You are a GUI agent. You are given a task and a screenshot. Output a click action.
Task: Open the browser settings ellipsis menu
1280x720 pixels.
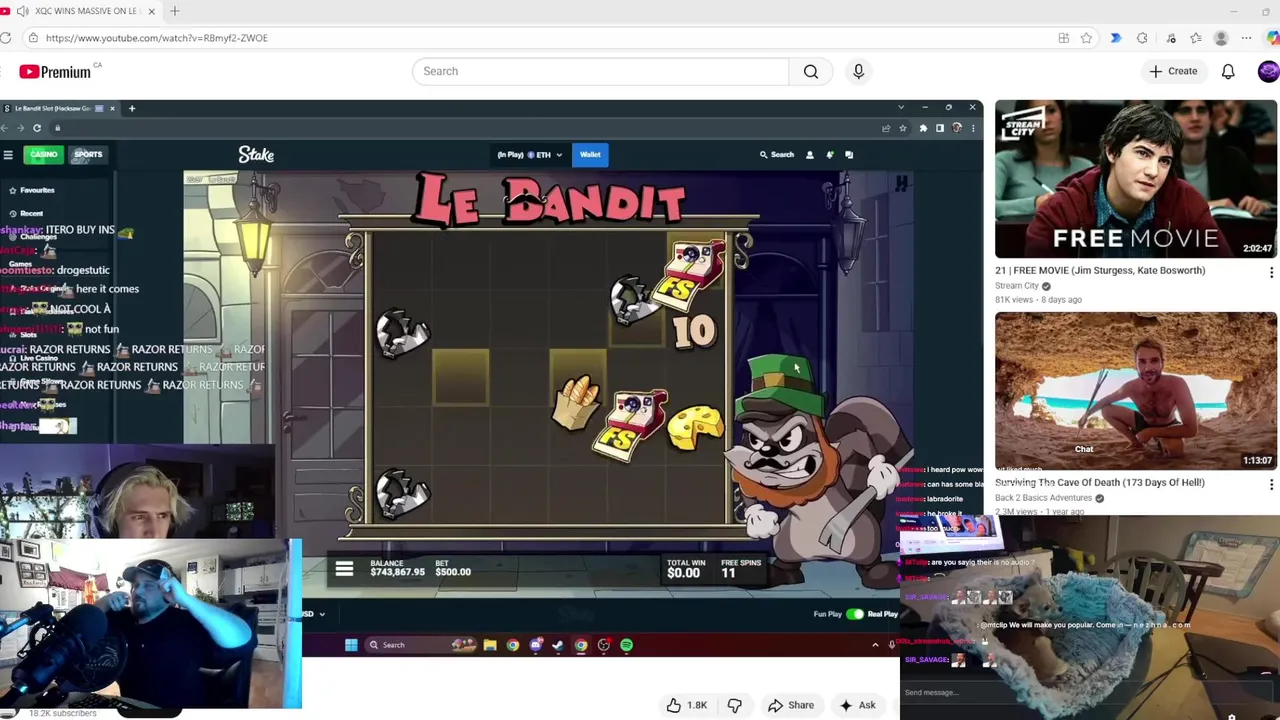pos(1246,38)
